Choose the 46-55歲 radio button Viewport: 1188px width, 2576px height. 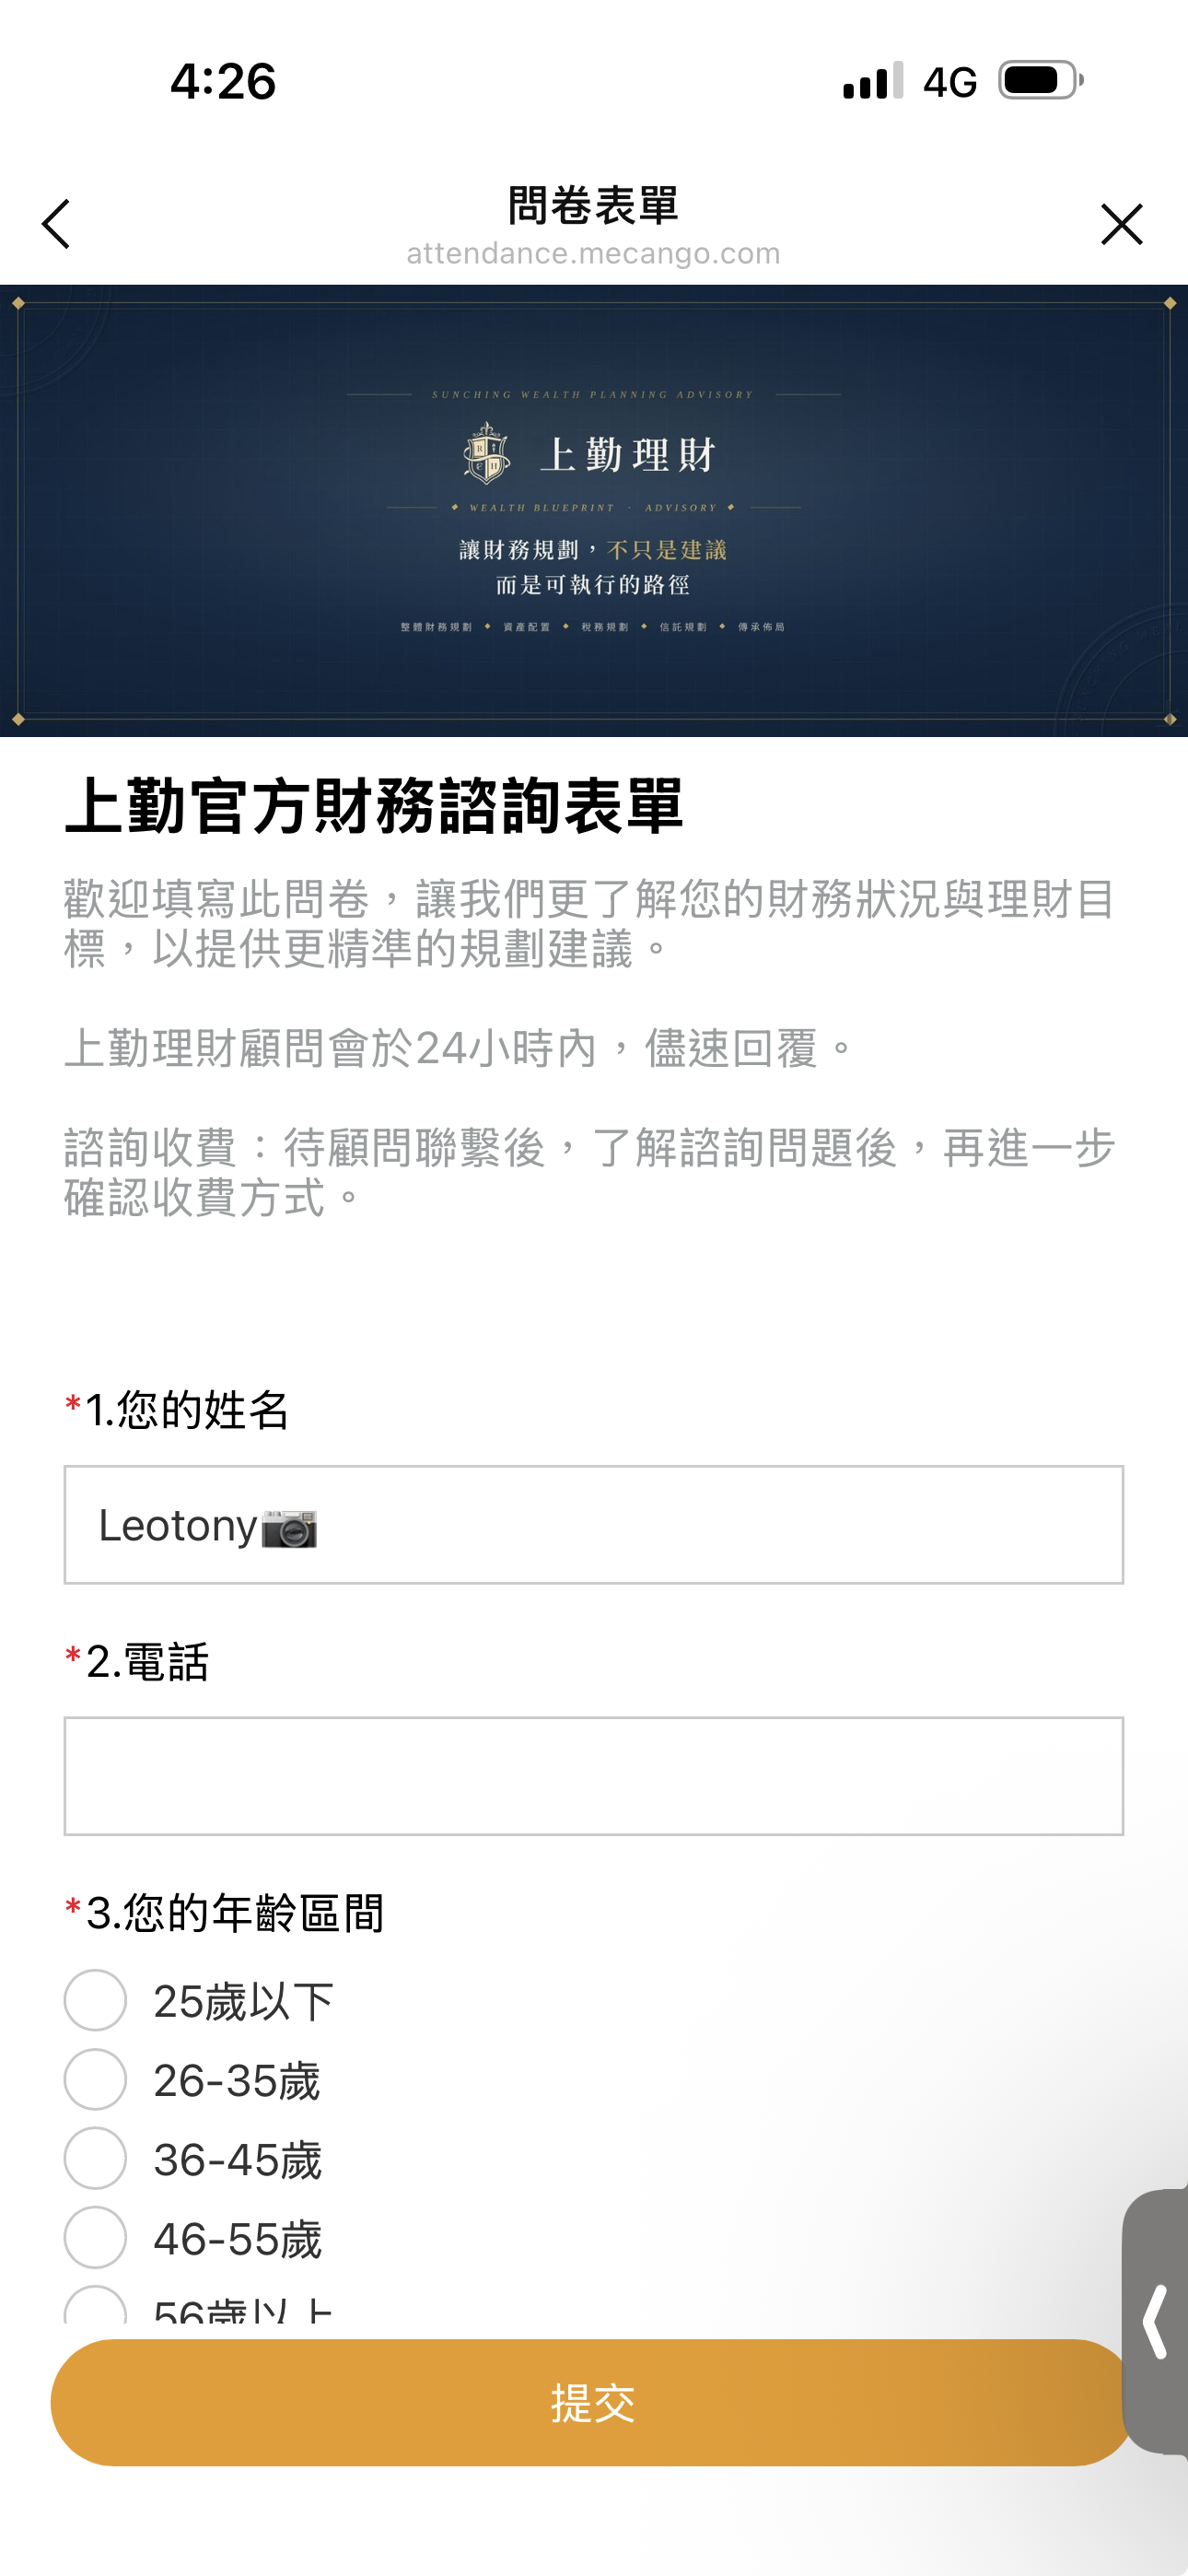point(95,2237)
